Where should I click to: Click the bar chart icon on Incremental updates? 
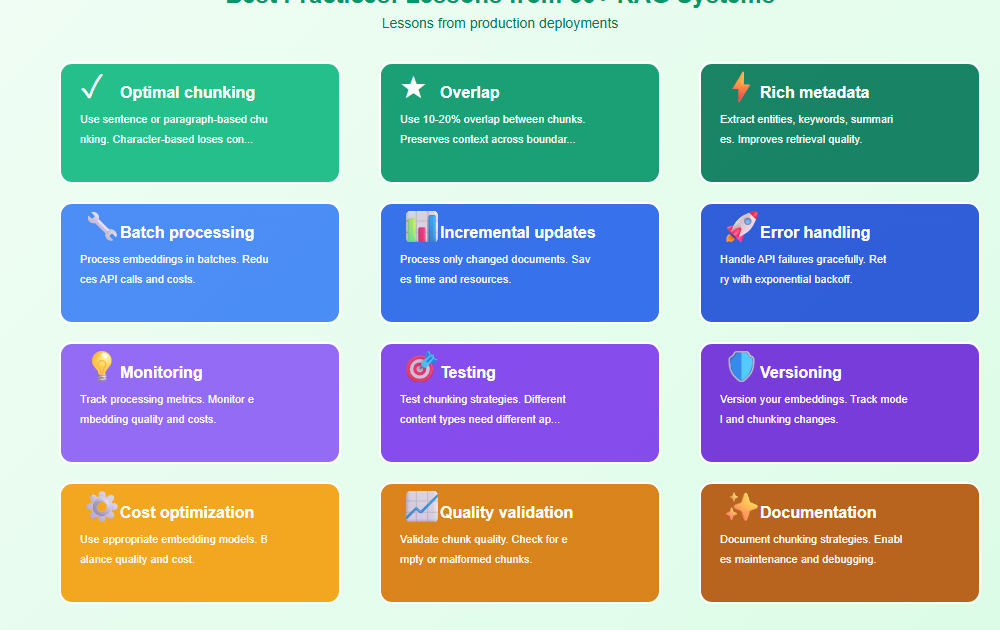pos(421,227)
